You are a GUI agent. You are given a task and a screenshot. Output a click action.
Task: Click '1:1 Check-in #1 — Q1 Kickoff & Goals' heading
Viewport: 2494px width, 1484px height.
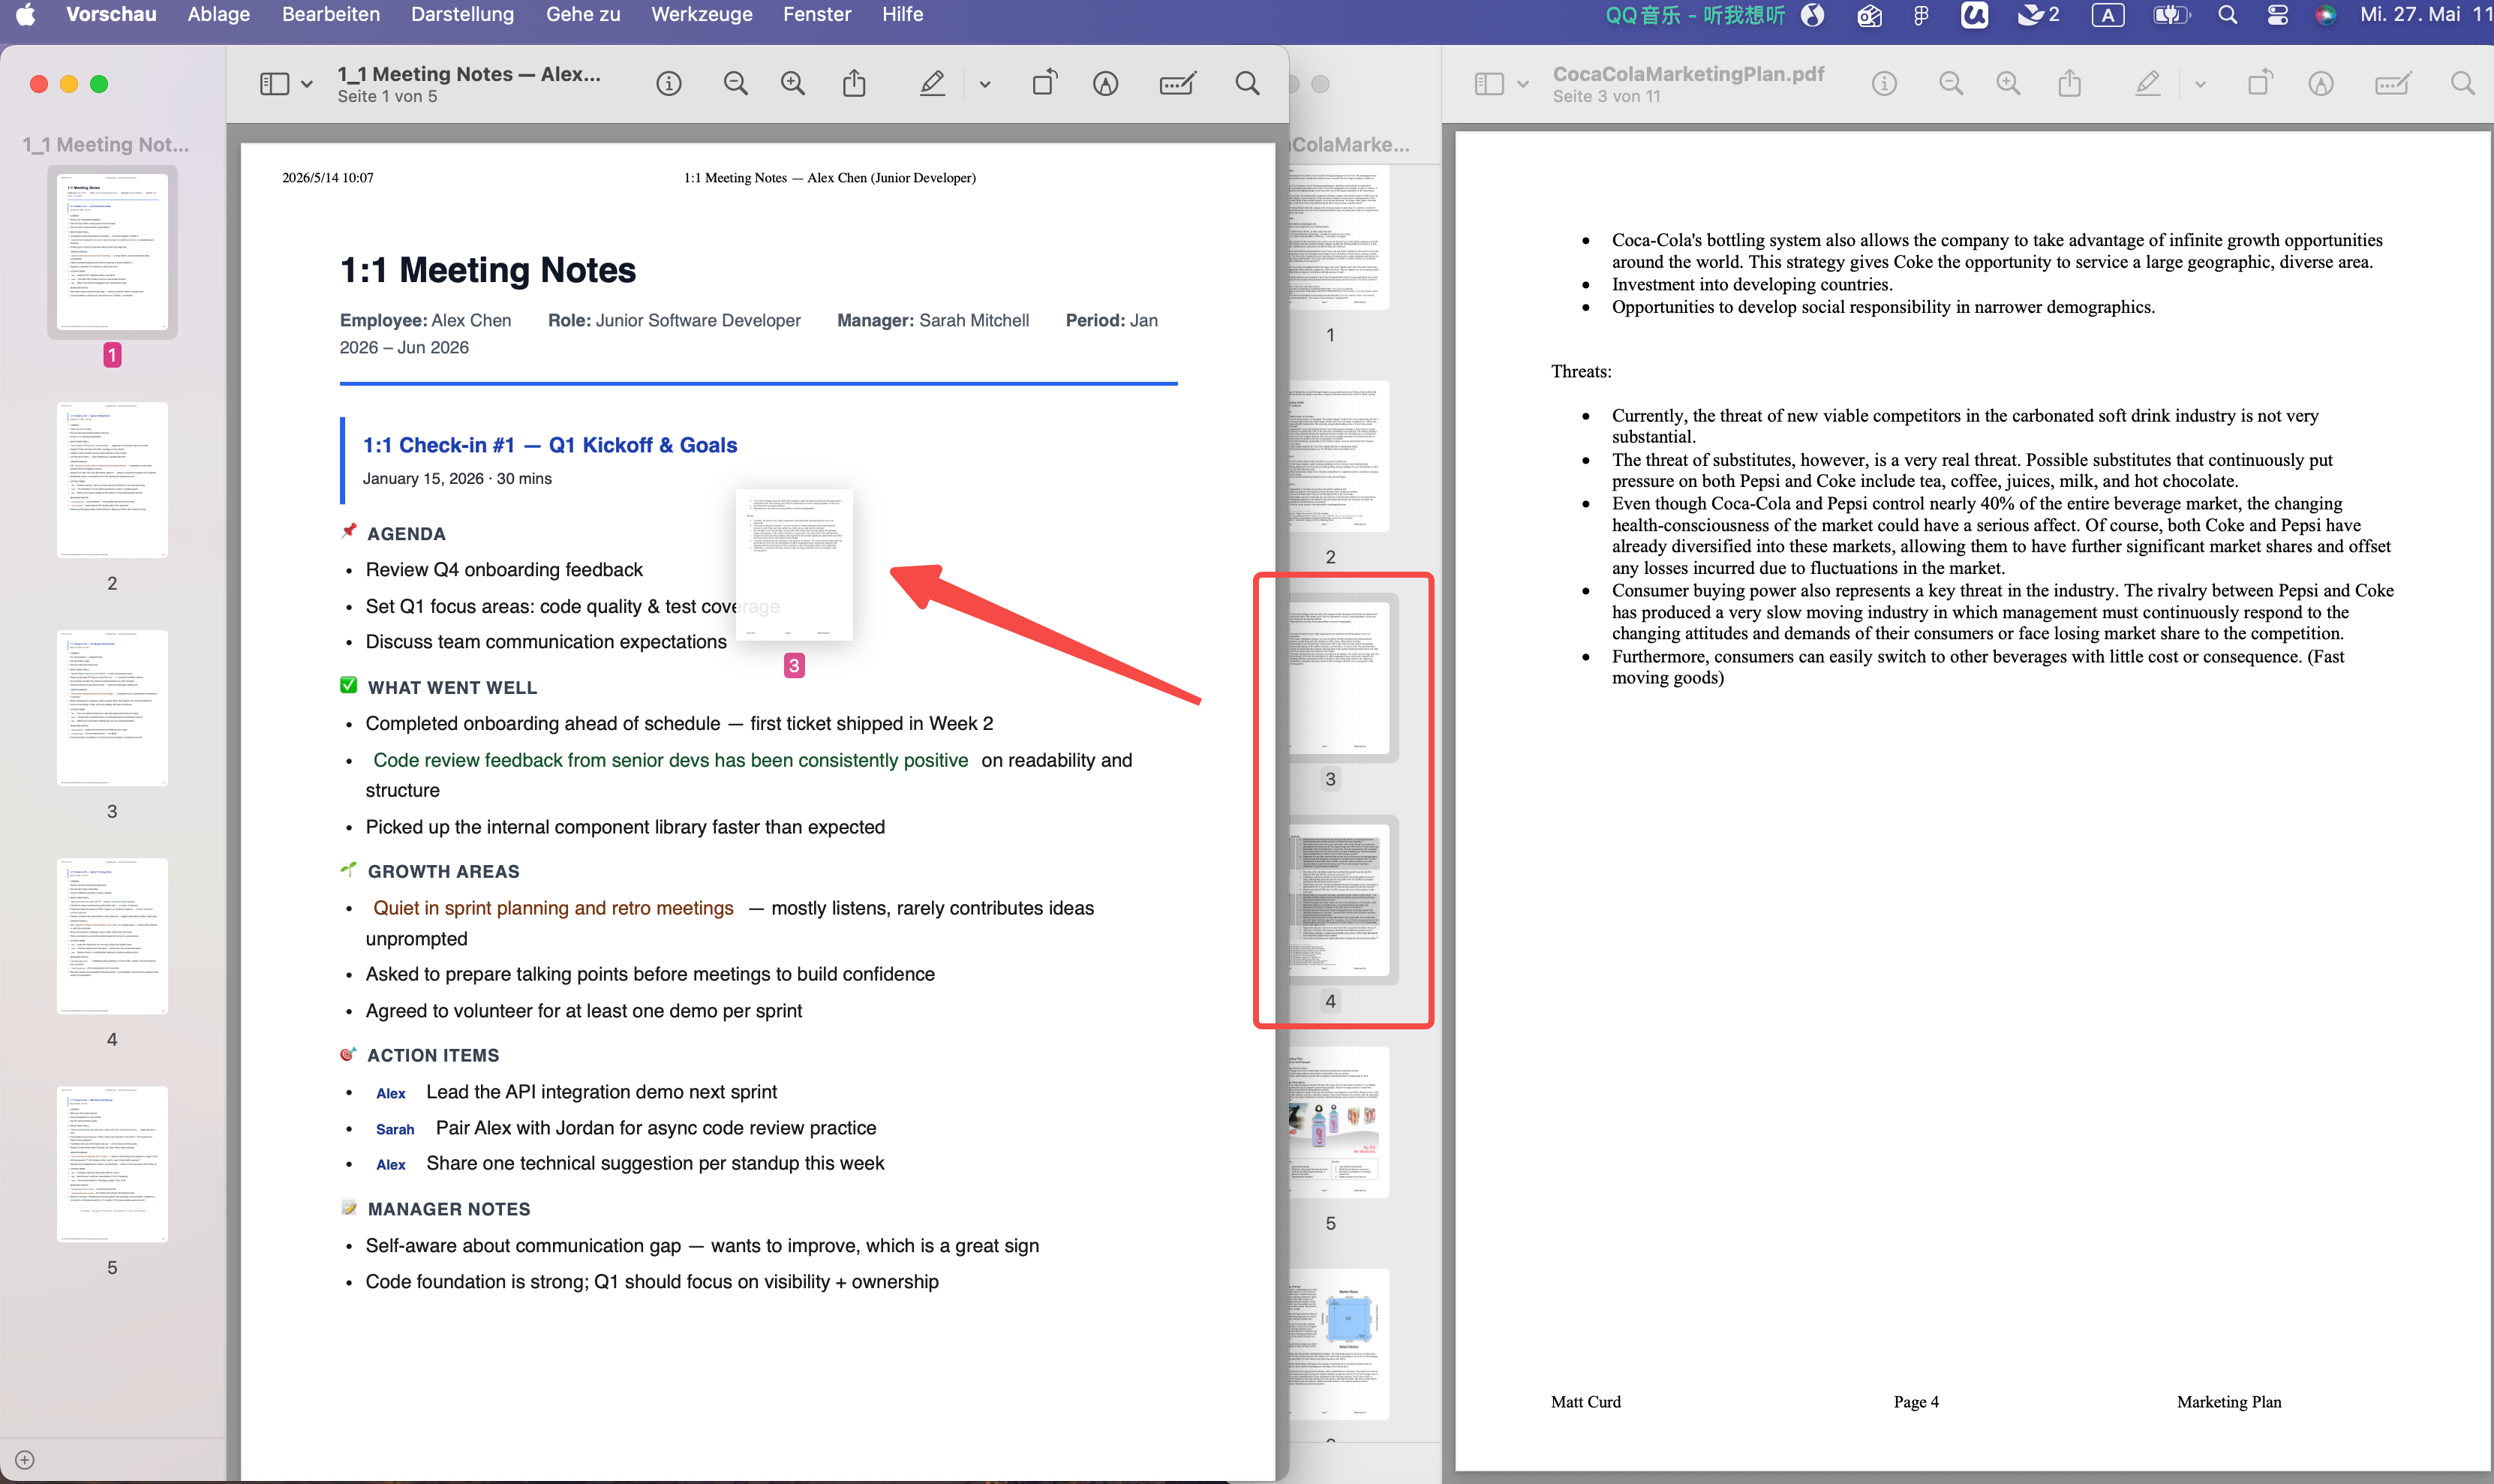(550, 445)
